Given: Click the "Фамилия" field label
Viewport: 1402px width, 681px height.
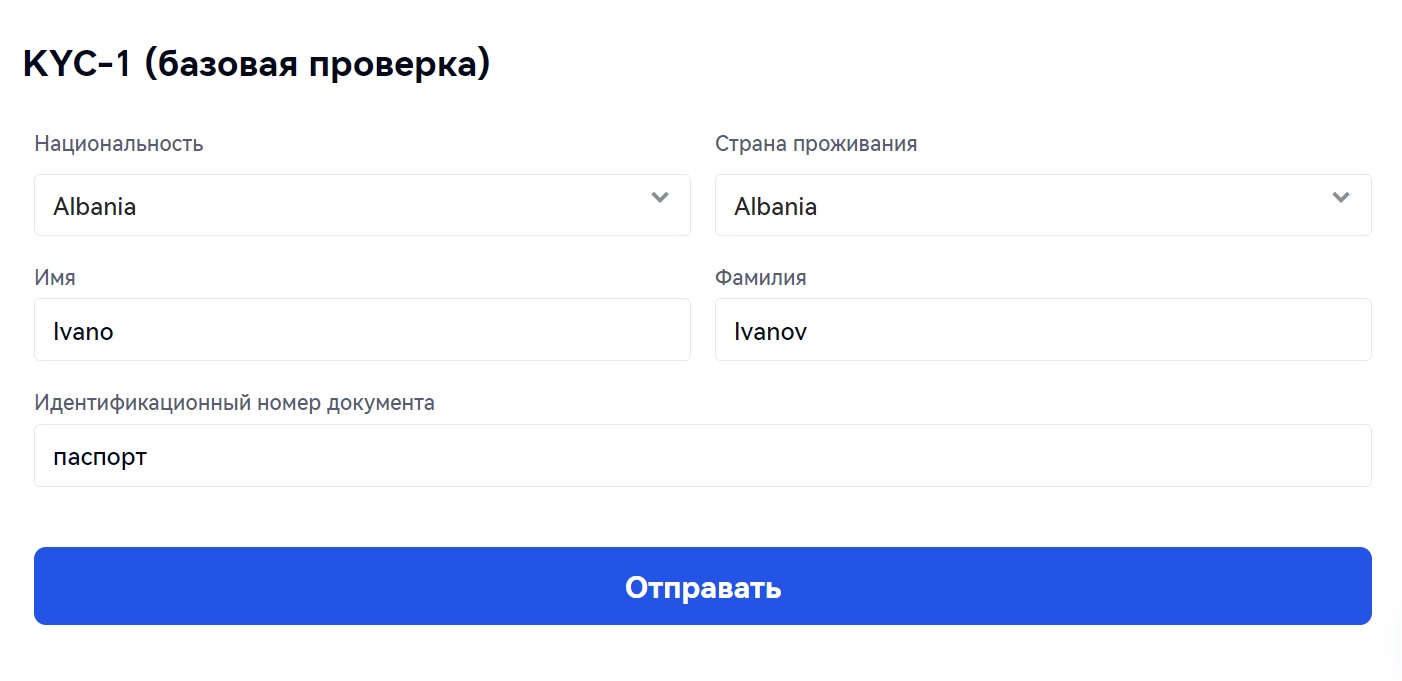Looking at the screenshot, I should (761, 277).
